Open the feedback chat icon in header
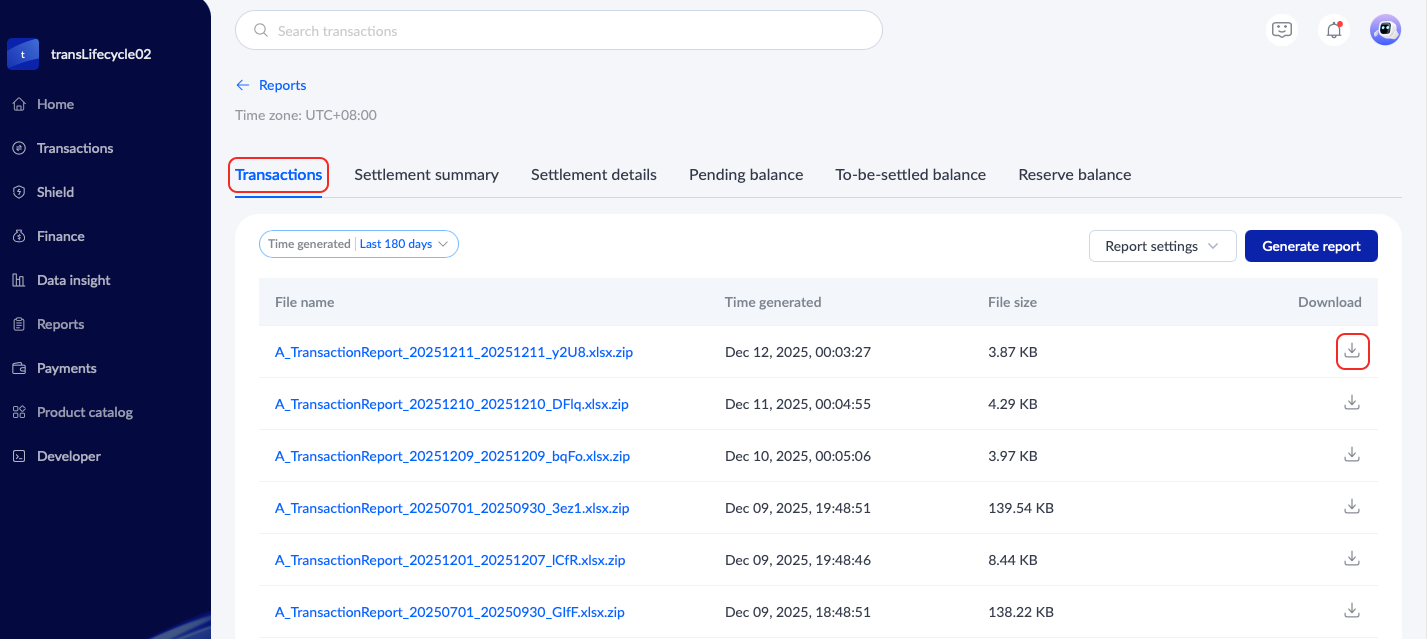Screen dimensions: 1427x639 [x=1282, y=30]
